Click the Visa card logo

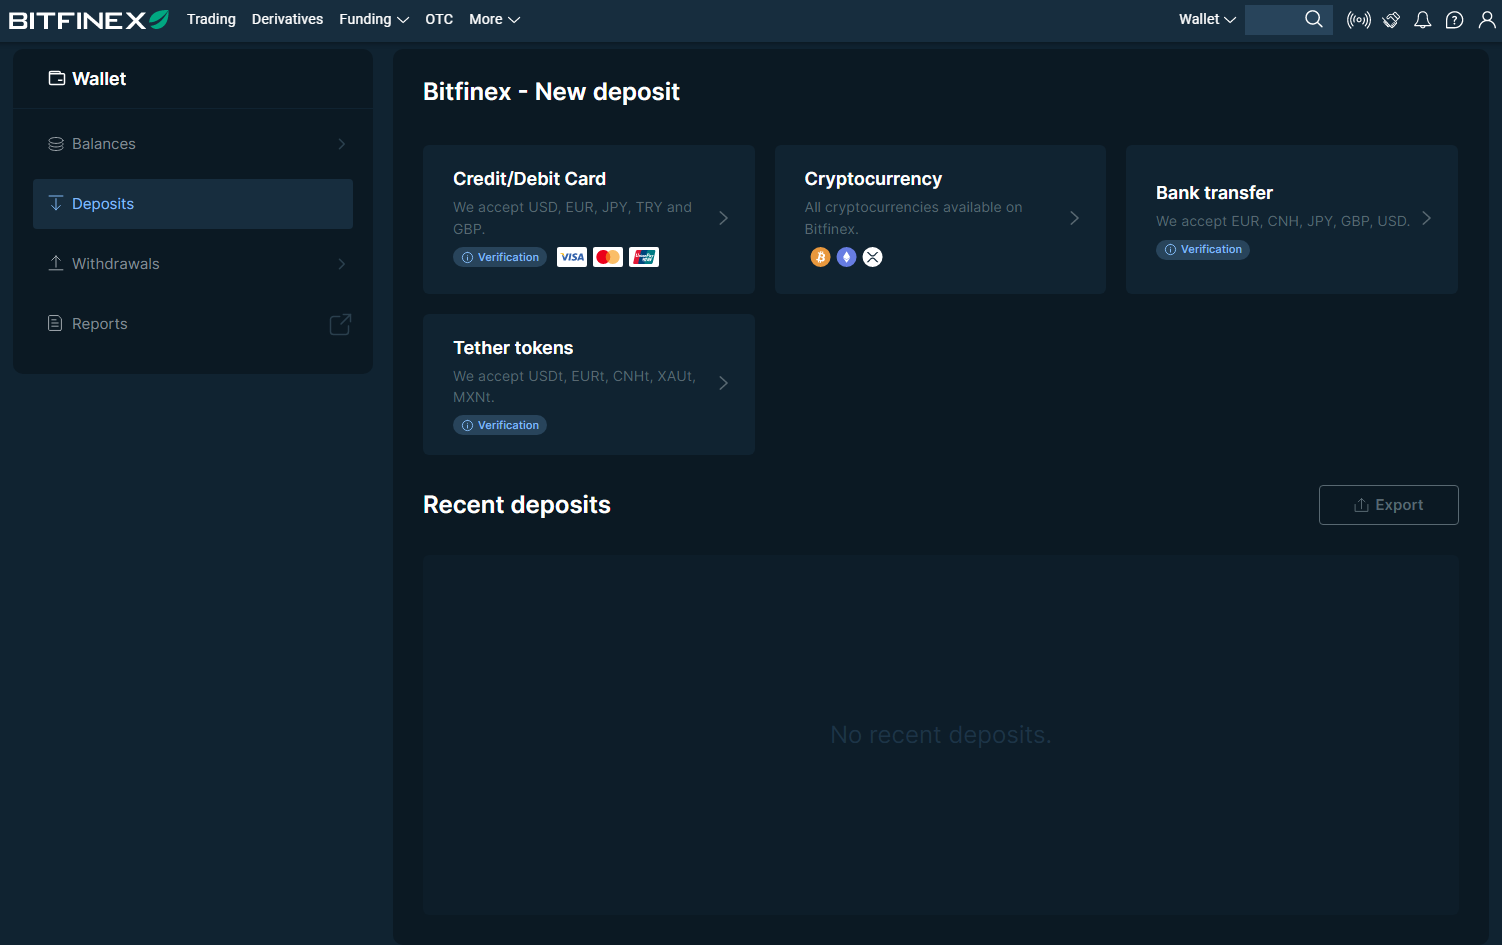pyautogui.click(x=572, y=257)
